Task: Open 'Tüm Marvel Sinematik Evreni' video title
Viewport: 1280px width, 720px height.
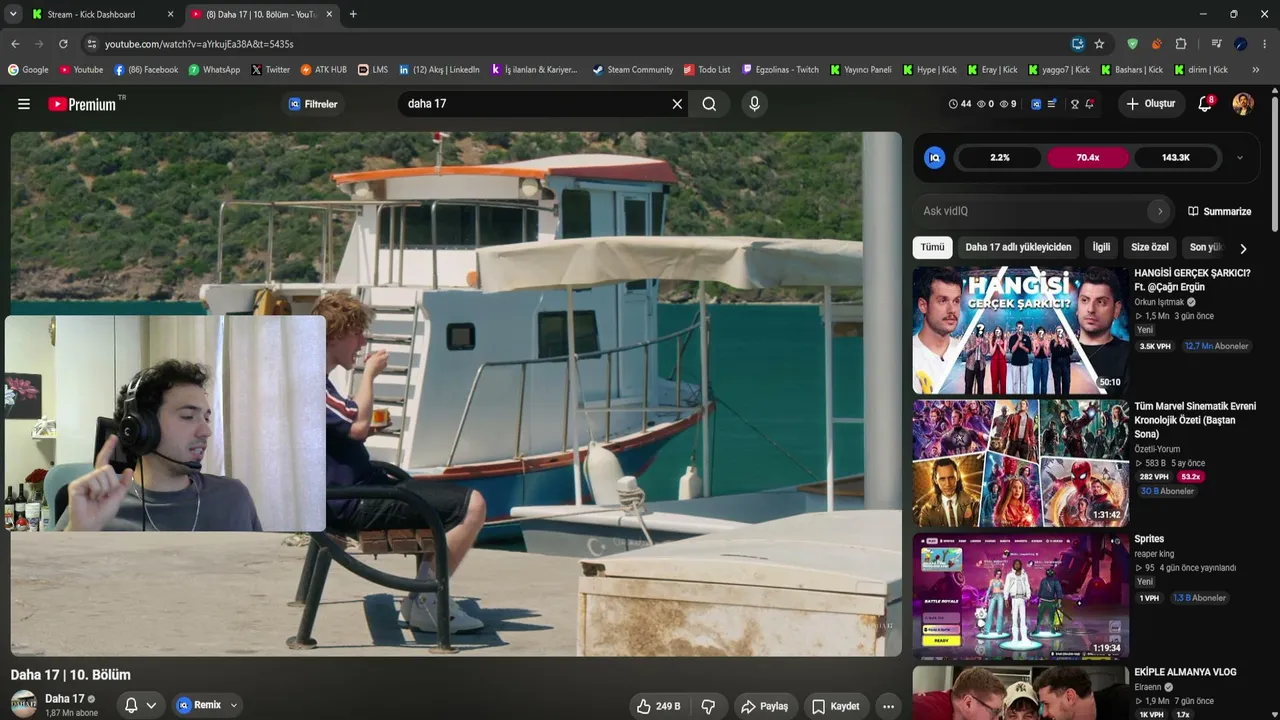Action: click(1195, 420)
